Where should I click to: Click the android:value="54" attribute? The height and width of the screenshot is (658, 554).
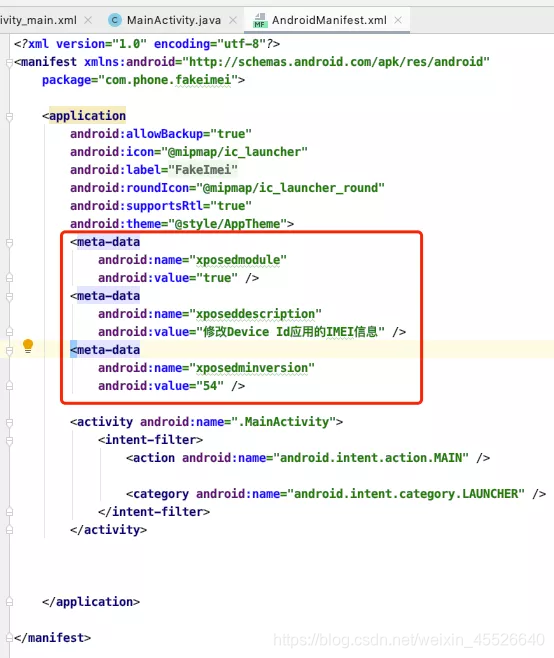(x=161, y=386)
